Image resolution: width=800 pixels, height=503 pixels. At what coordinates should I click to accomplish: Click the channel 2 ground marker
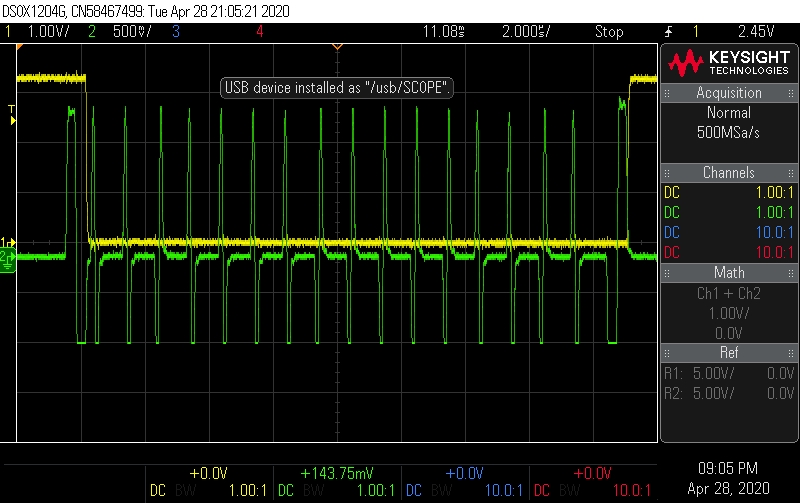click(x=7, y=258)
